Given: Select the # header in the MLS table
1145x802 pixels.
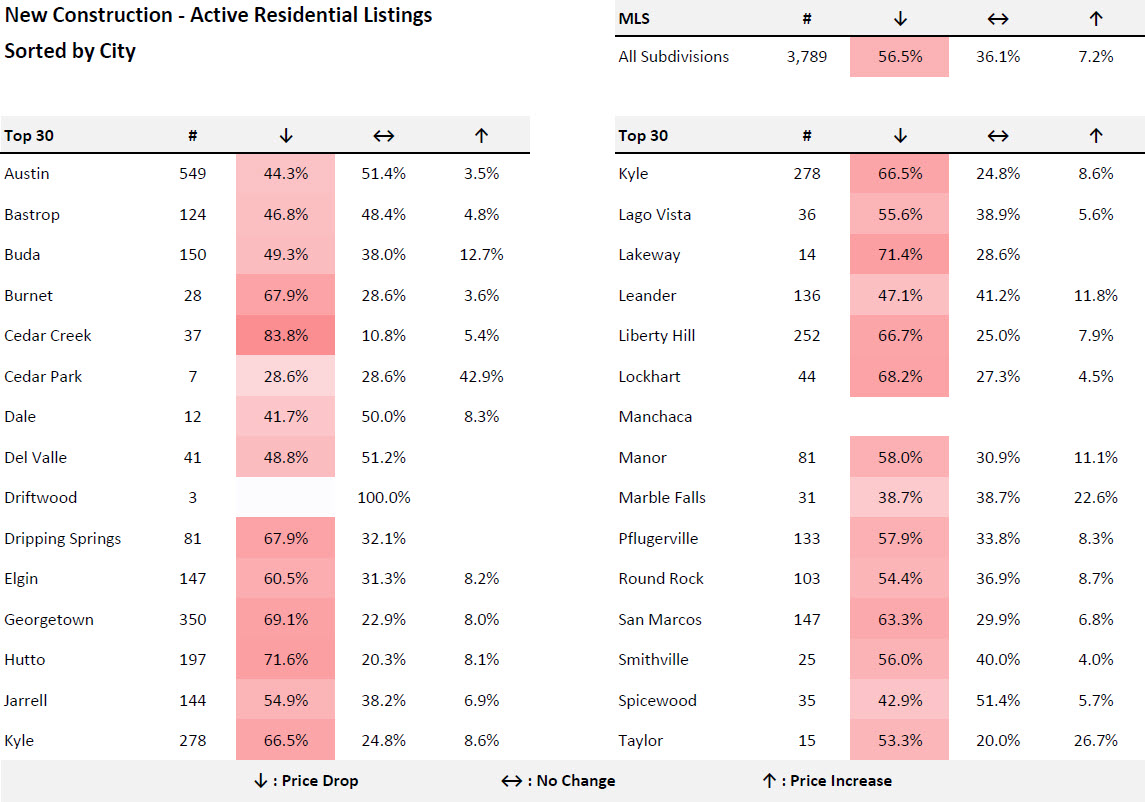Looking at the screenshot, I should [x=807, y=19].
